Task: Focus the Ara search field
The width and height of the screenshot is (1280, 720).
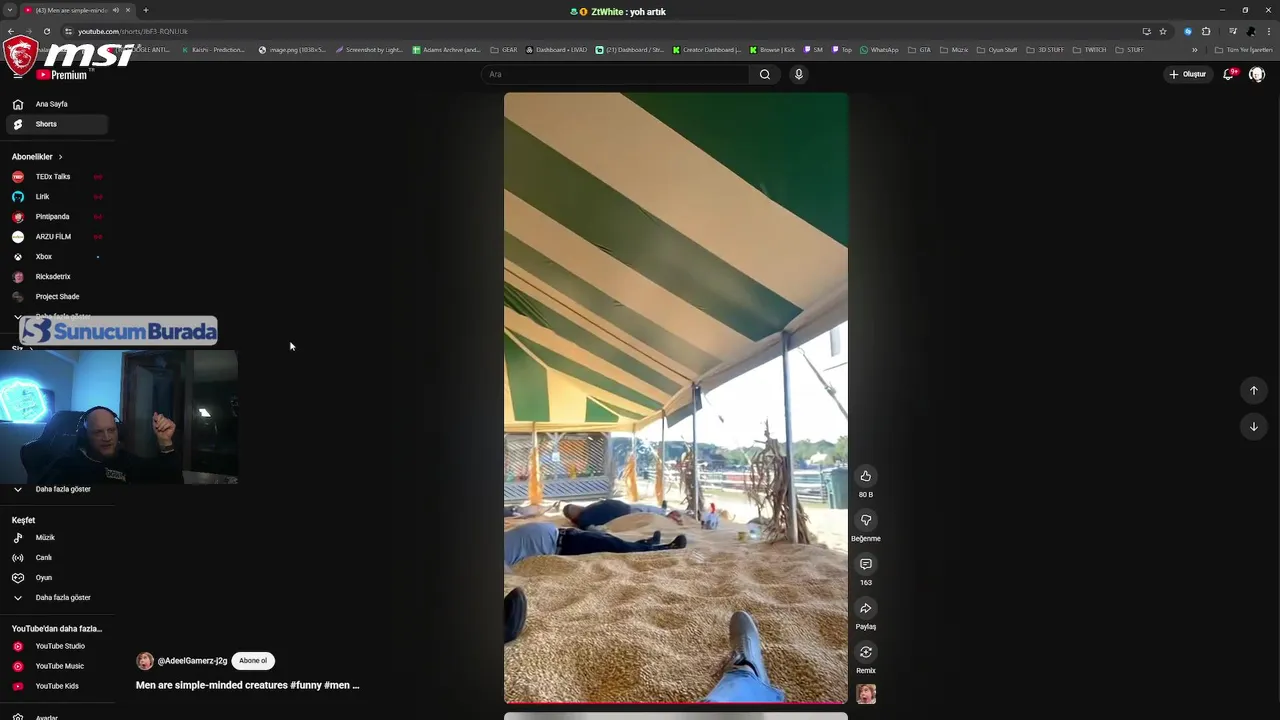Action: coord(615,74)
